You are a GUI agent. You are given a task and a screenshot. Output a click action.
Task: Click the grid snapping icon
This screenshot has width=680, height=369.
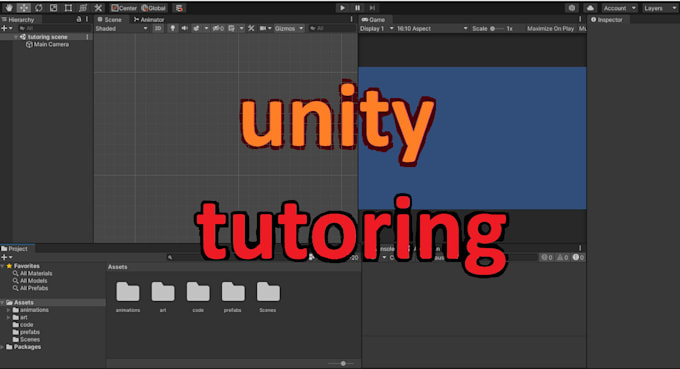pos(179,8)
